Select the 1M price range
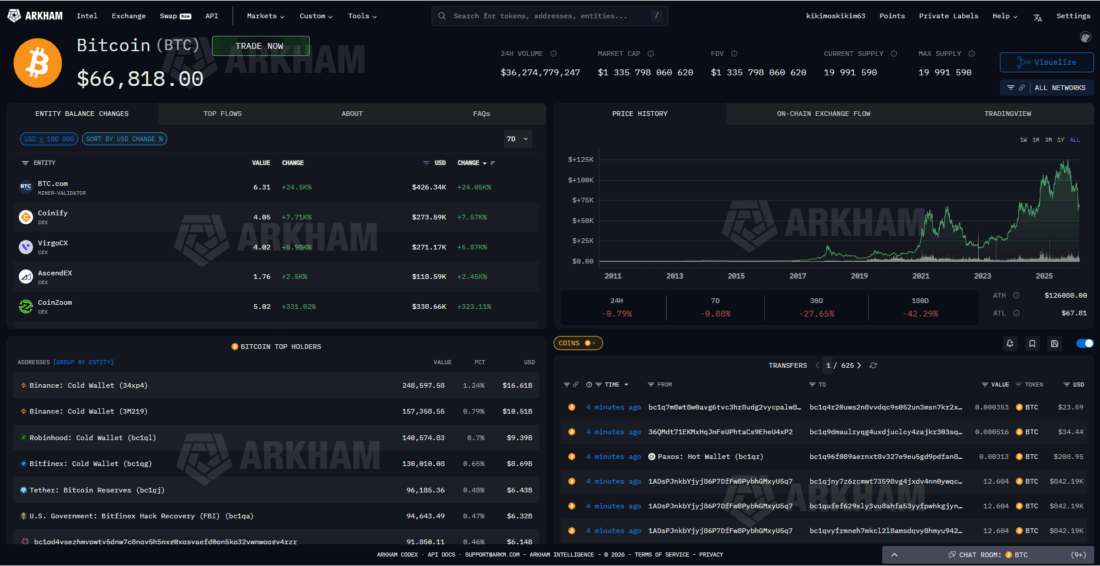The height and width of the screenshot is (566, 1100). pyautogui.click(x=1035, y=140)
